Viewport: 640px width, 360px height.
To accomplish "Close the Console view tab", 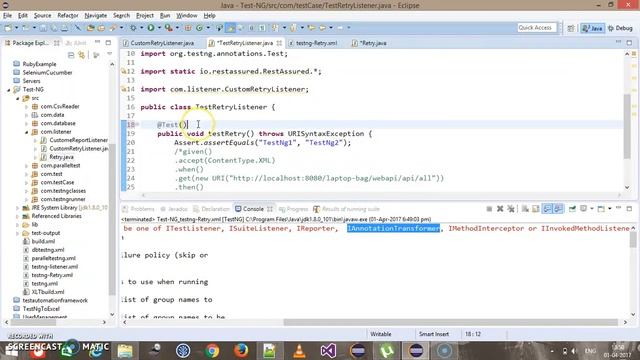I will tap(270, 209).
